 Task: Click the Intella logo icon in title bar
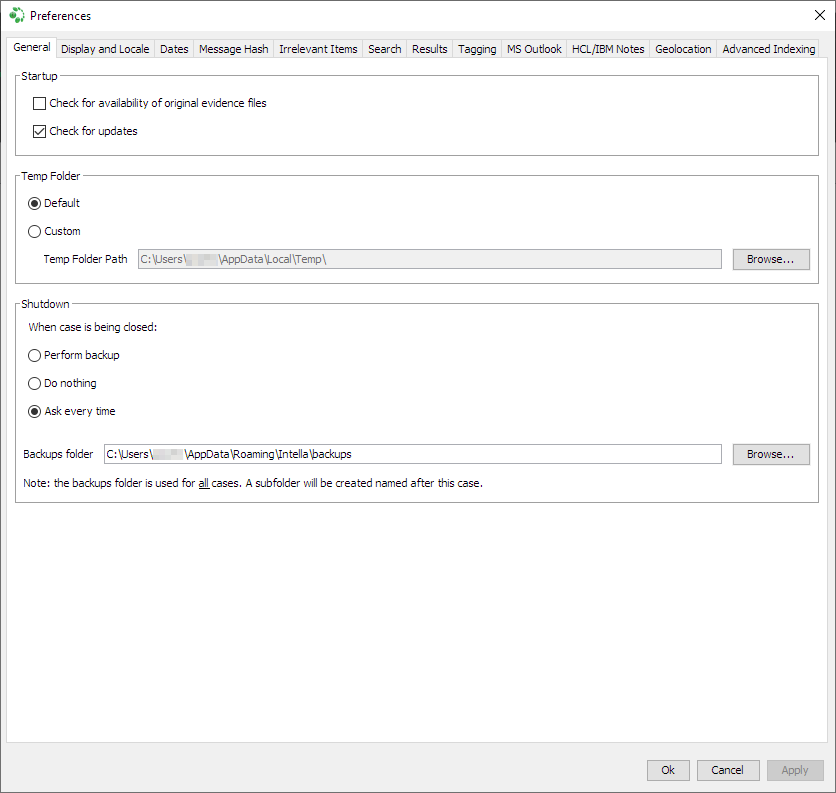16,15
